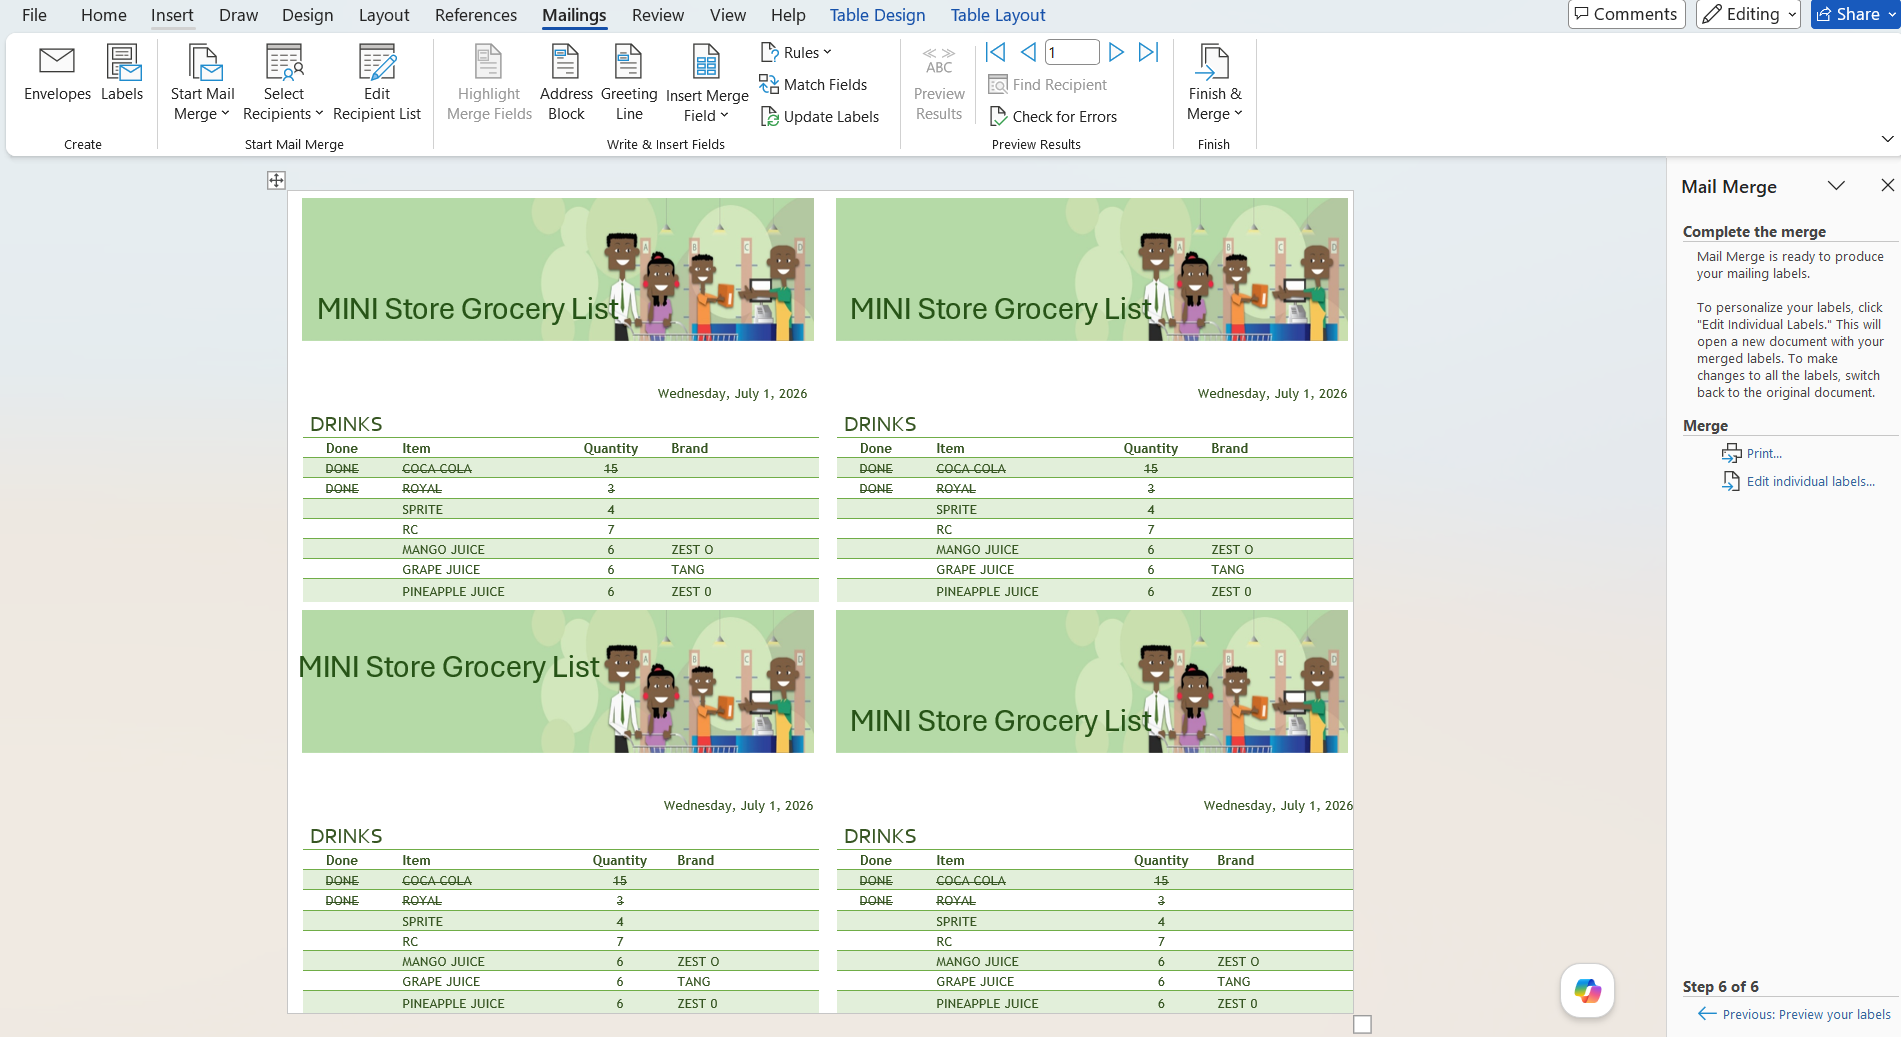This screenshot has width=1901, height=1037.
Task: Expand the Rules dropdown
Action: [797, 52]
